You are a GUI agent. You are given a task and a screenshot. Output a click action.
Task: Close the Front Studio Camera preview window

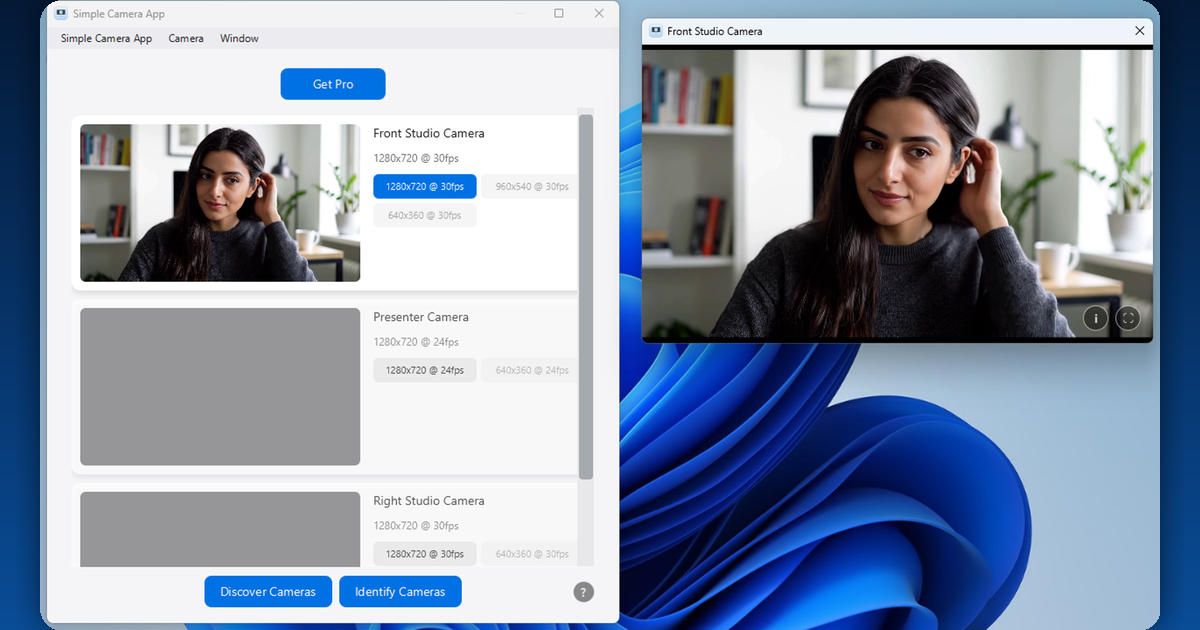pos(1140,31)
